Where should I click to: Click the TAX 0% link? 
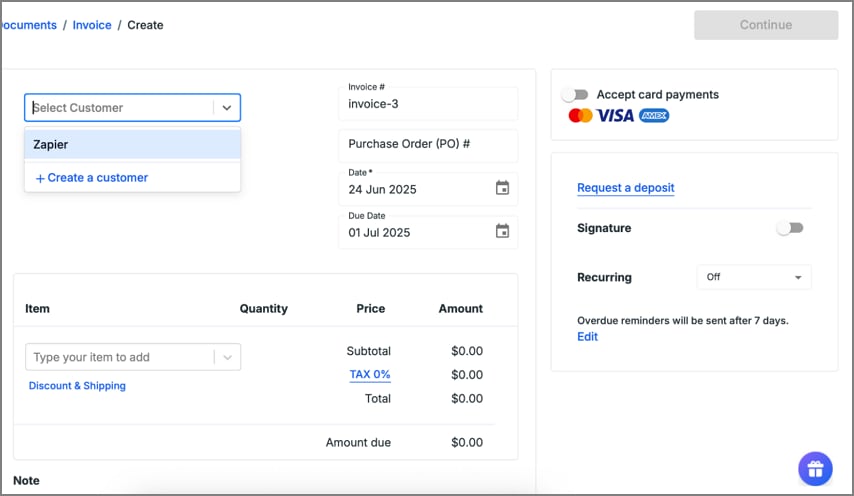[370, 375]
